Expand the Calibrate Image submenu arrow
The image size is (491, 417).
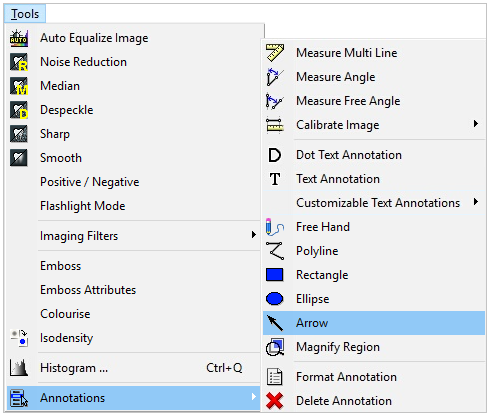[476, 124]
